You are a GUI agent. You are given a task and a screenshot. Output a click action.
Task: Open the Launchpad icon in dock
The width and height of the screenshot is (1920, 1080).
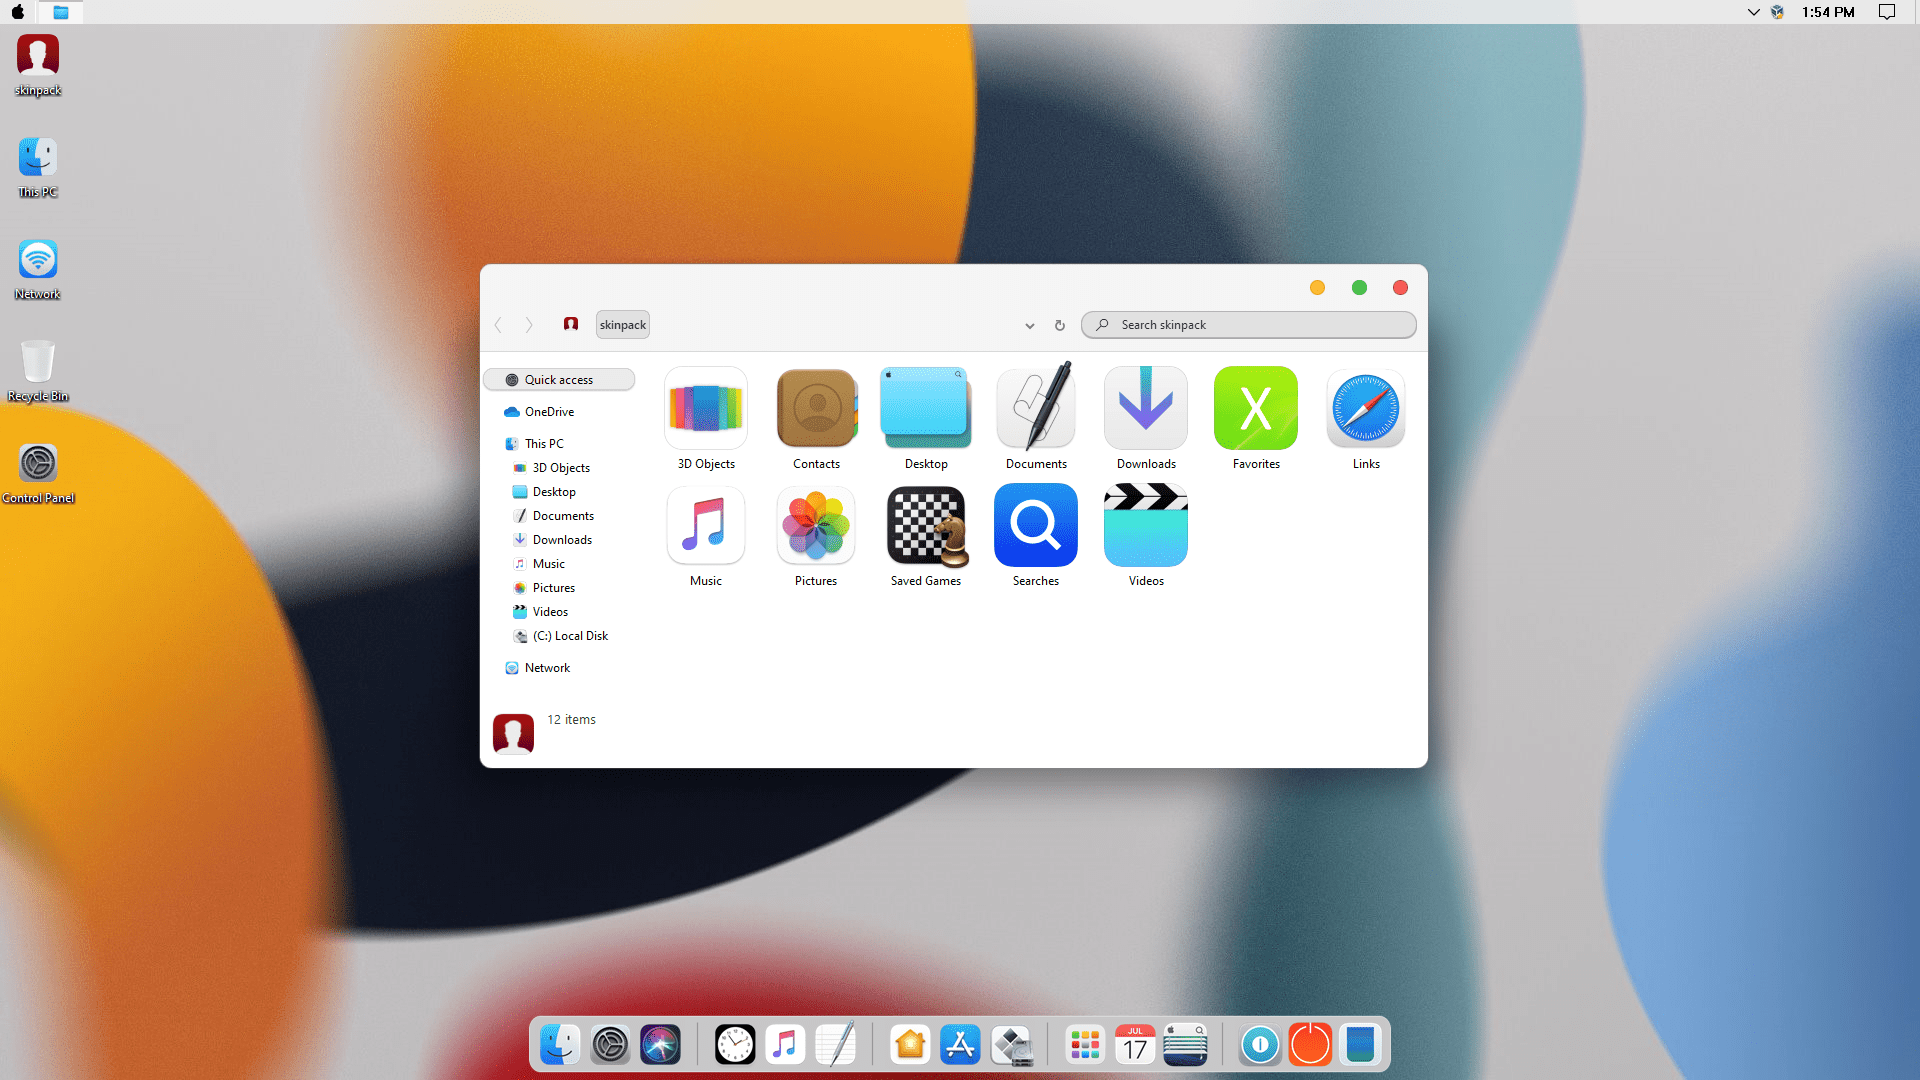(x=1085, y=1044)
